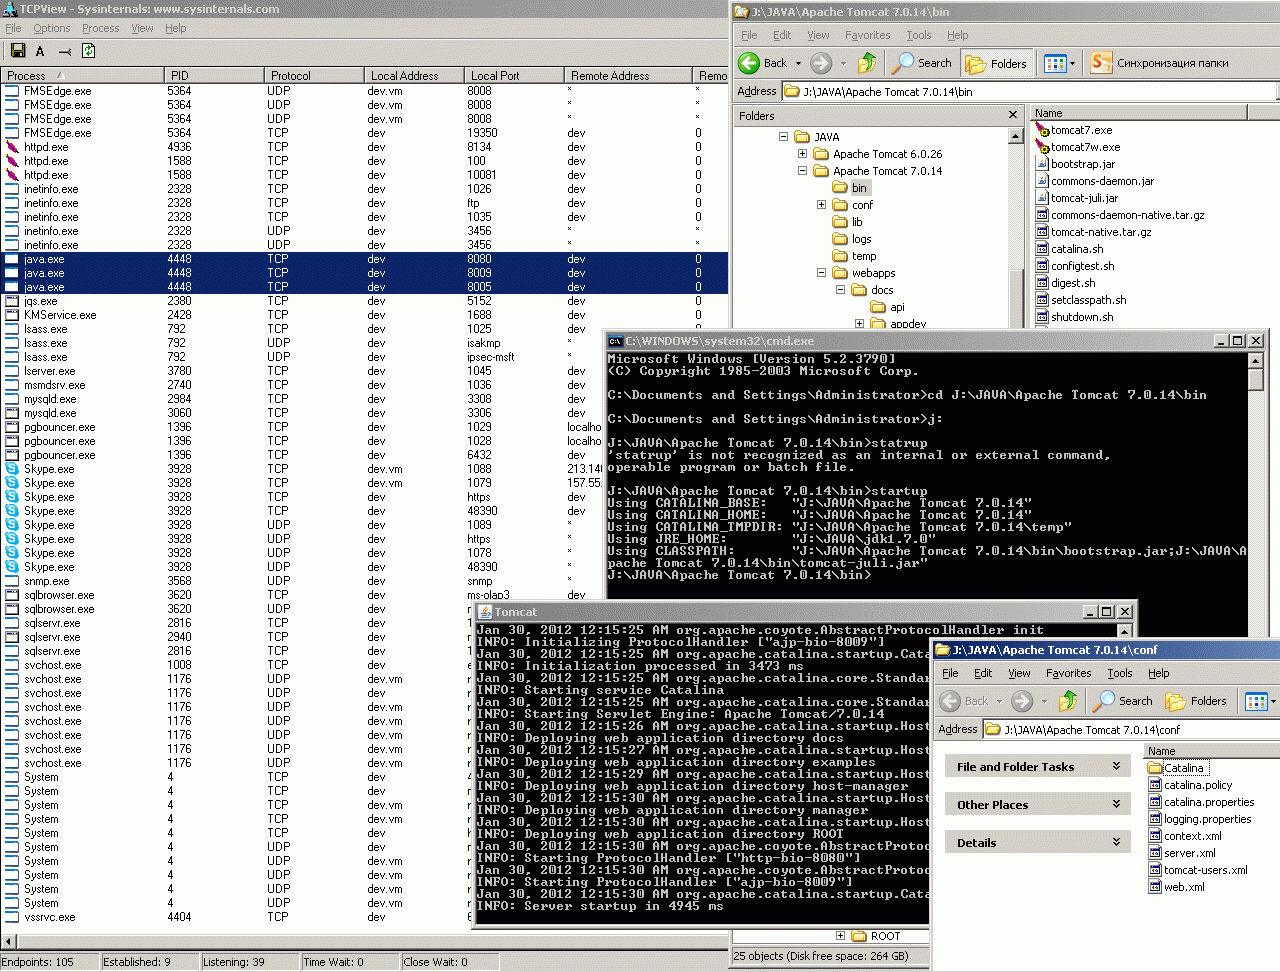The image size is (1280, 972).
Task: Select the shutdown.sh file name
Action: pyautogui.click(x=1082, y=317)
